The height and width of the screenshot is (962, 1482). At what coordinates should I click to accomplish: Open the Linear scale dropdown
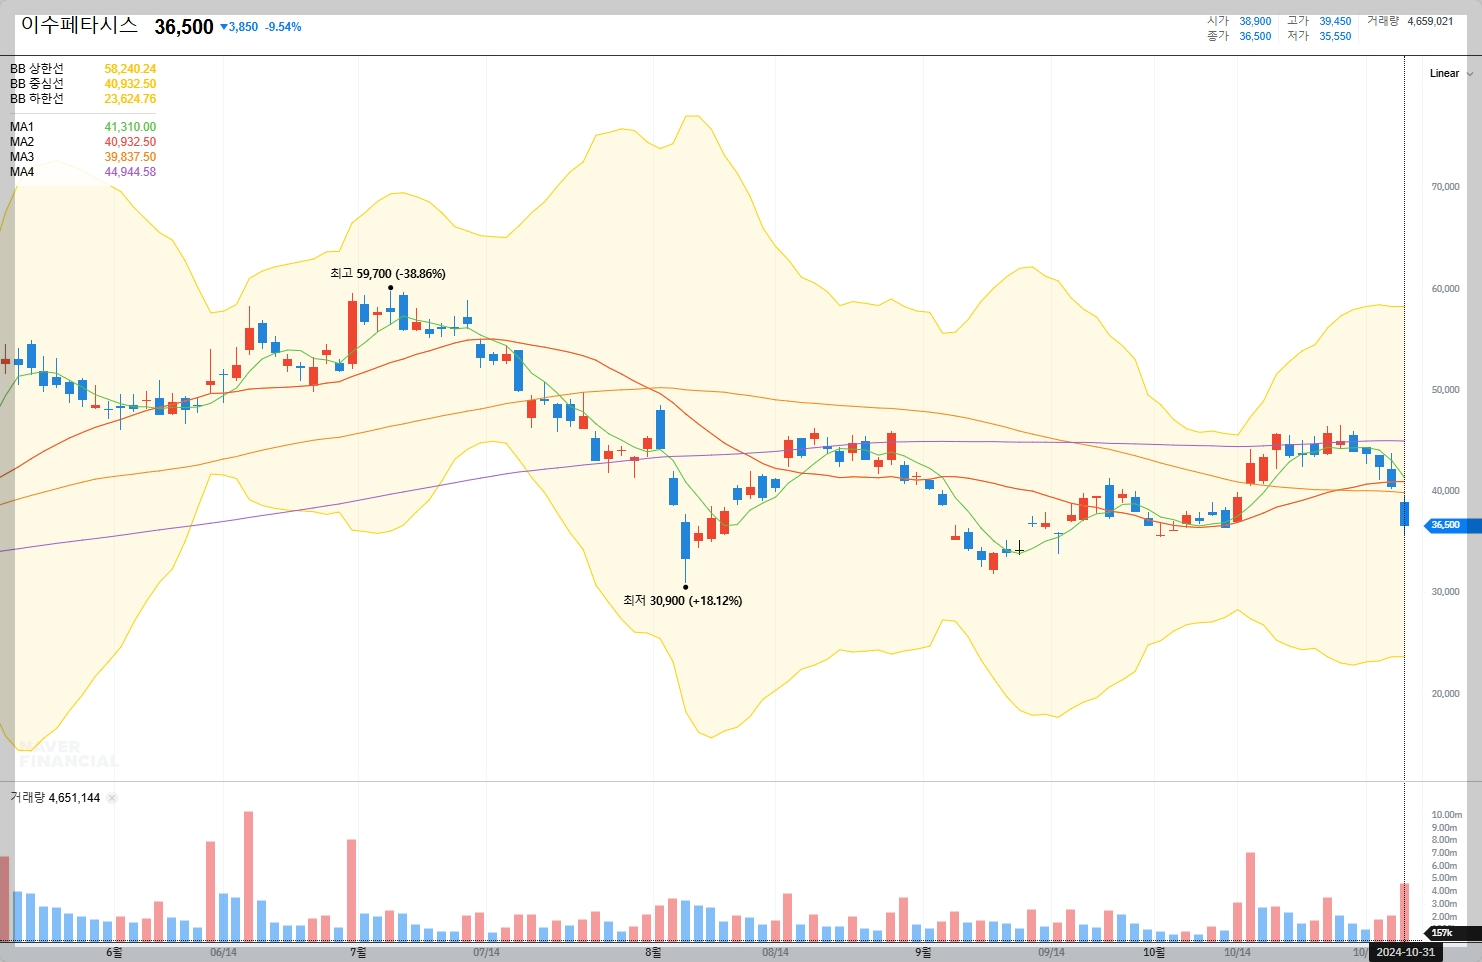coord(1450,73)
